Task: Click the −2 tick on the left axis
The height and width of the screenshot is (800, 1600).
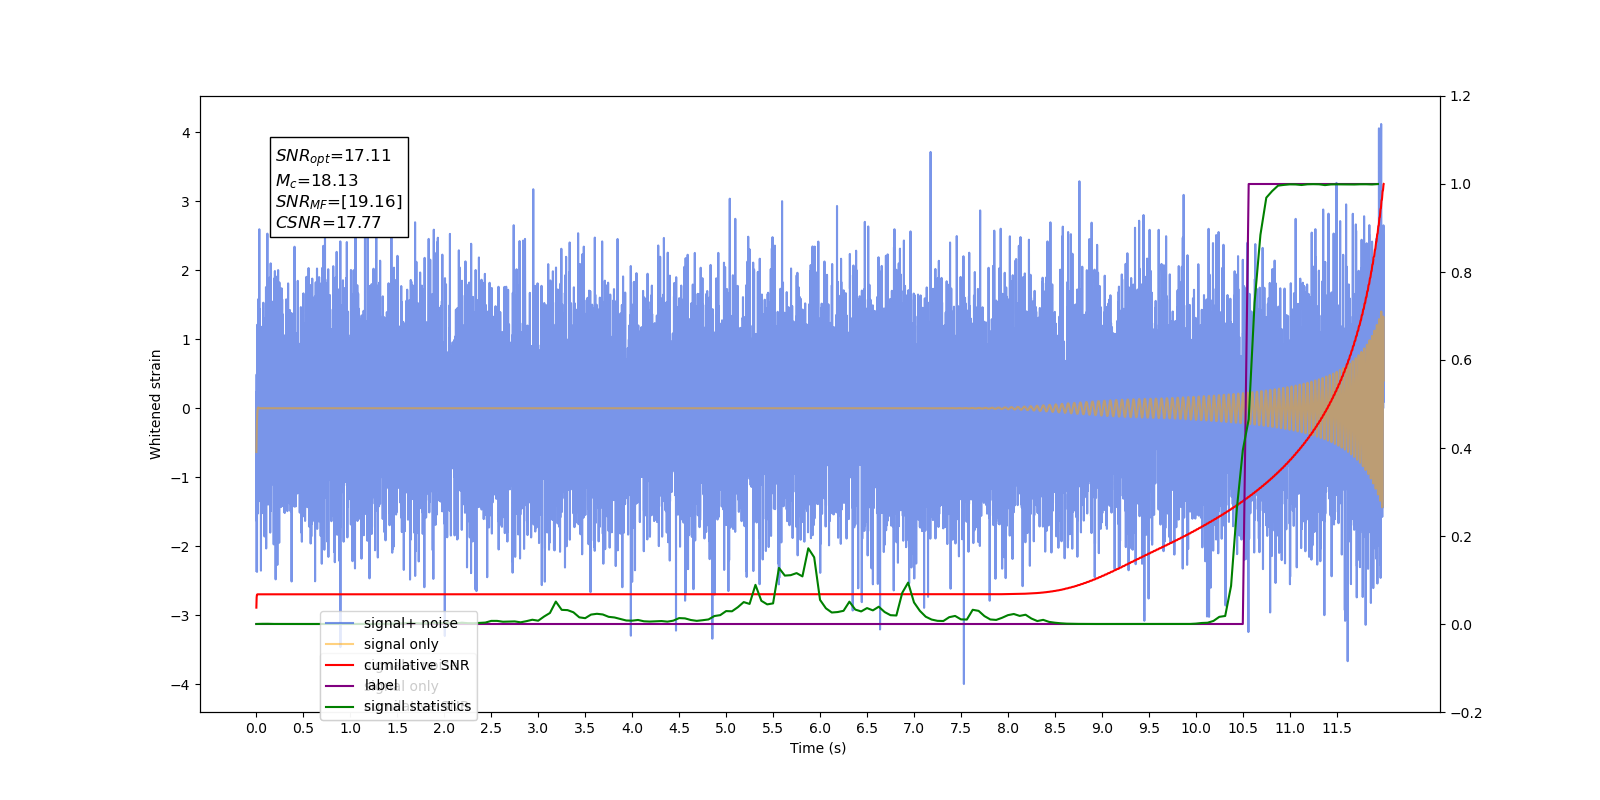Action: 180,547
